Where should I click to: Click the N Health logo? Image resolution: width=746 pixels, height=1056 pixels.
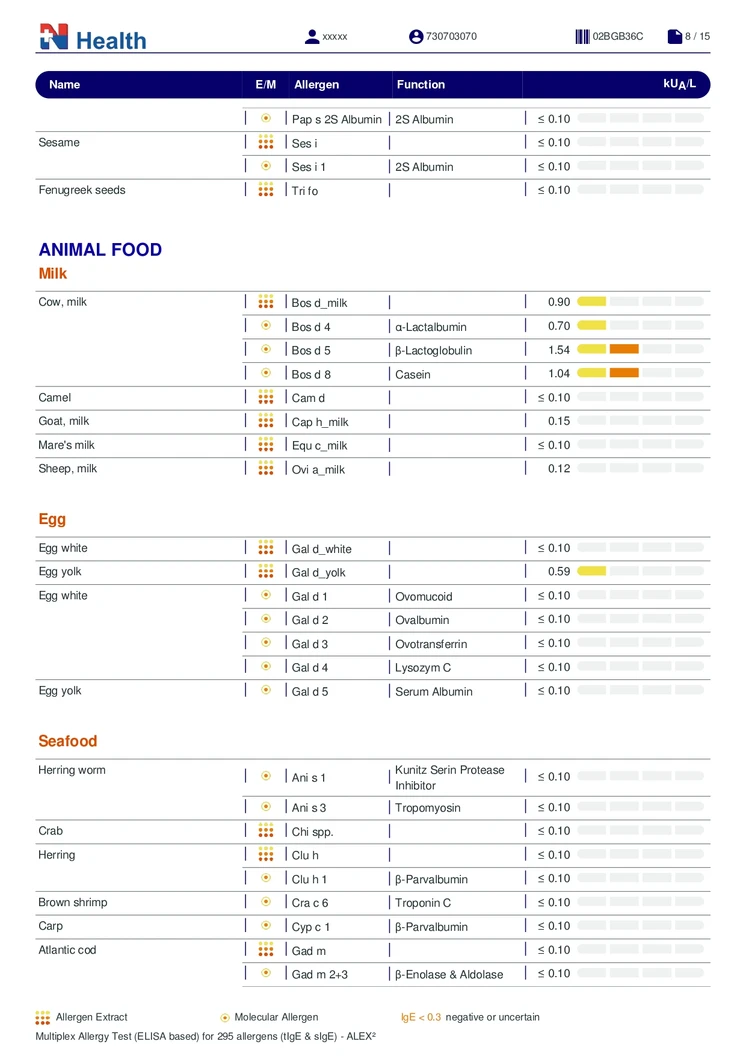[92, 38]
